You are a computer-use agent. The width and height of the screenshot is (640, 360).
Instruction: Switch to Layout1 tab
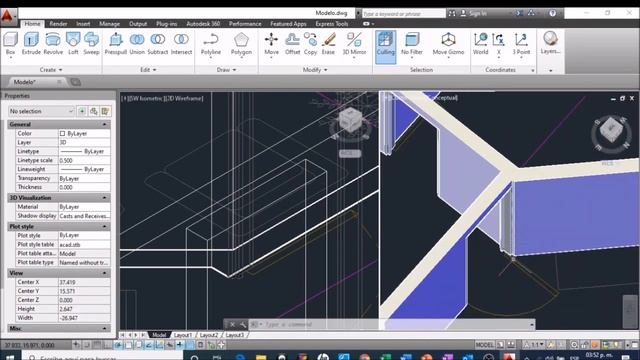click(x=182, y=335)
